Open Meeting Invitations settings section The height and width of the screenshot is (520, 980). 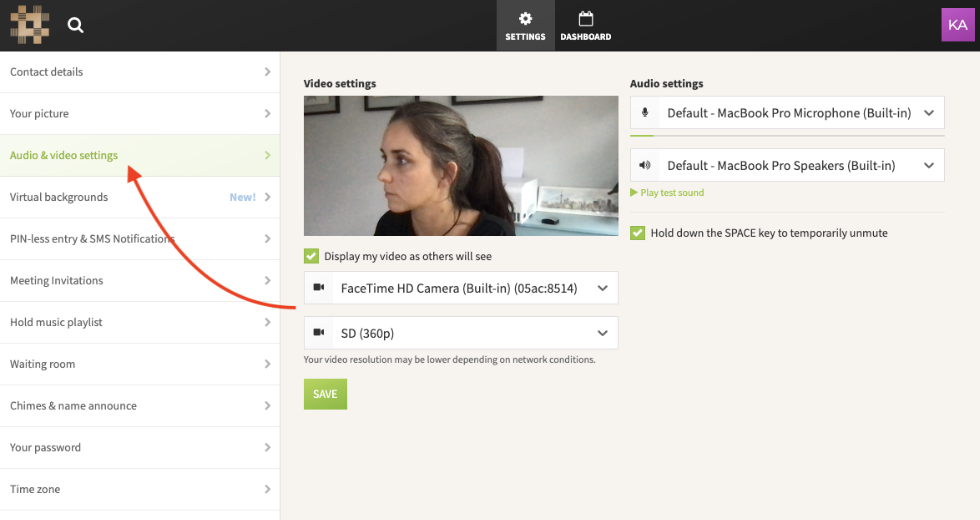pyautogui.click(x=140, y=281)
